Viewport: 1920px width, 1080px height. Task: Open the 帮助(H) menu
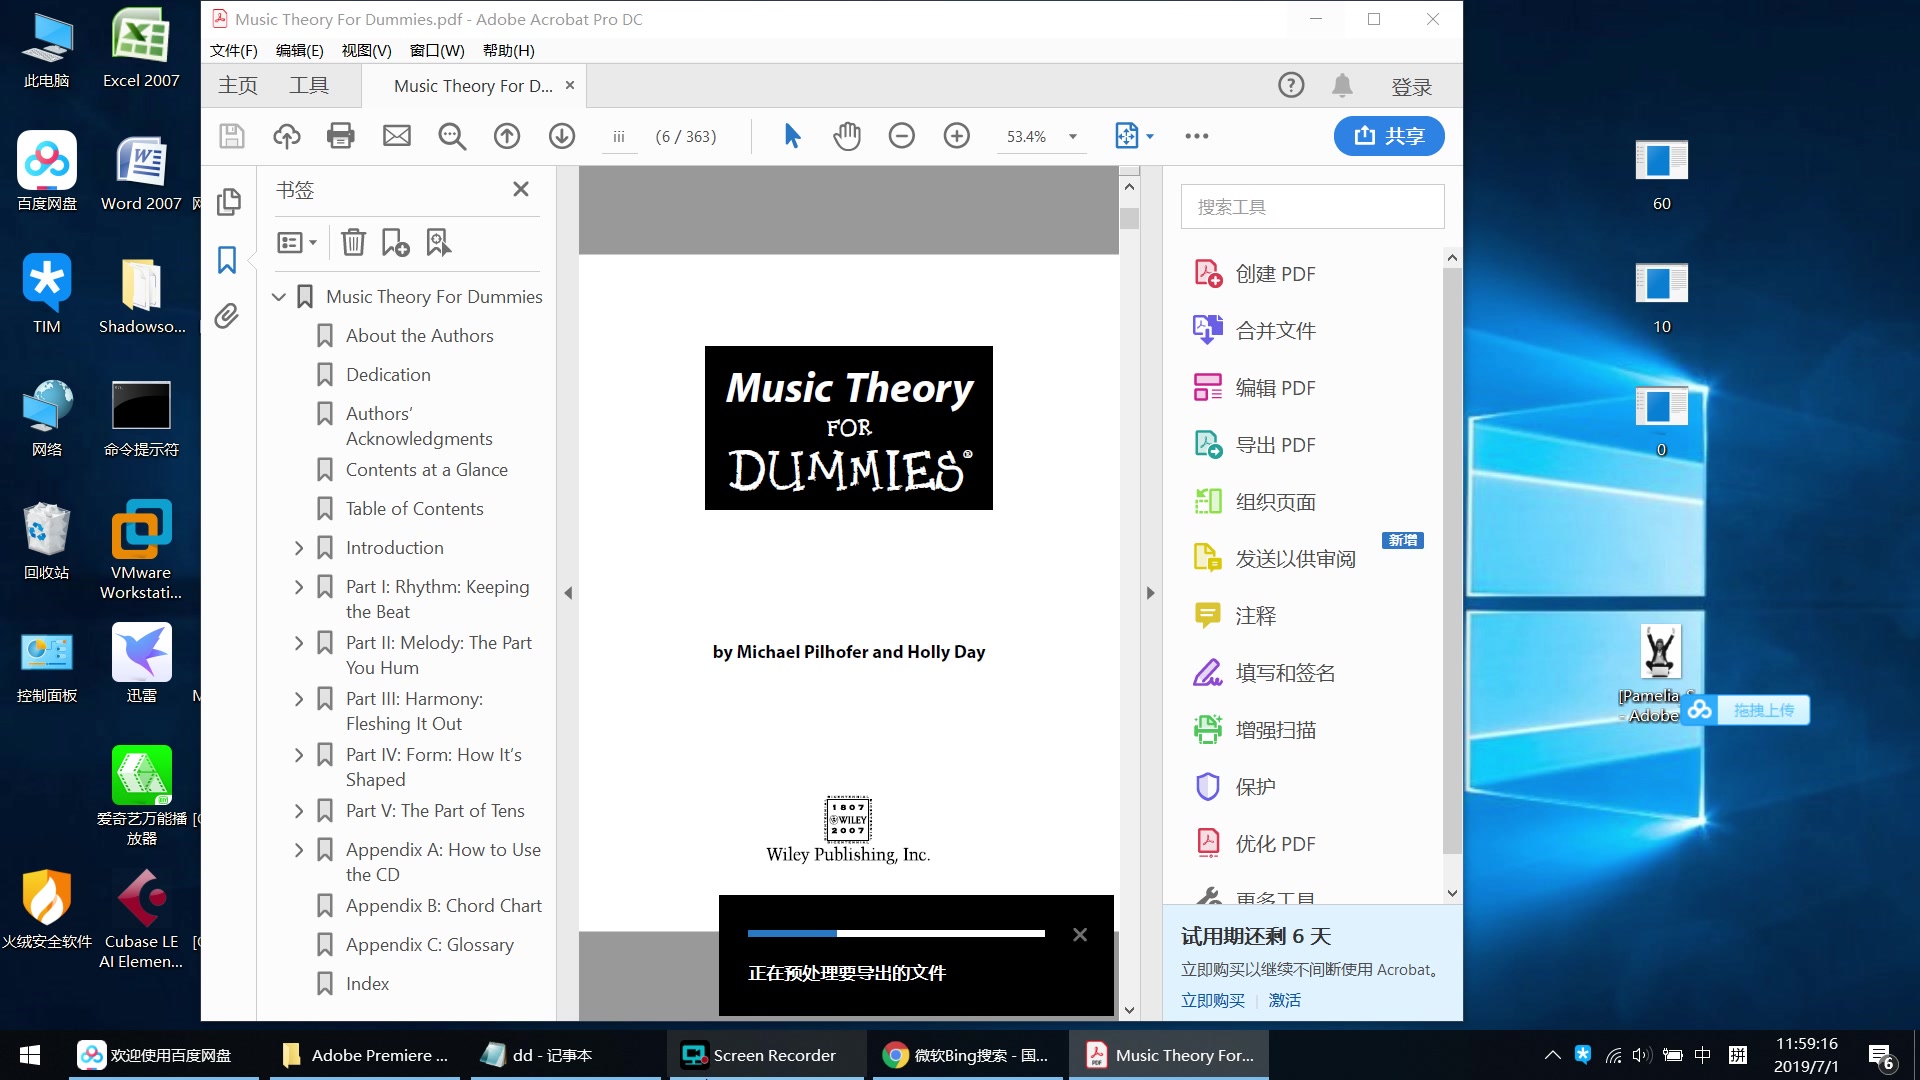(509, 51)
